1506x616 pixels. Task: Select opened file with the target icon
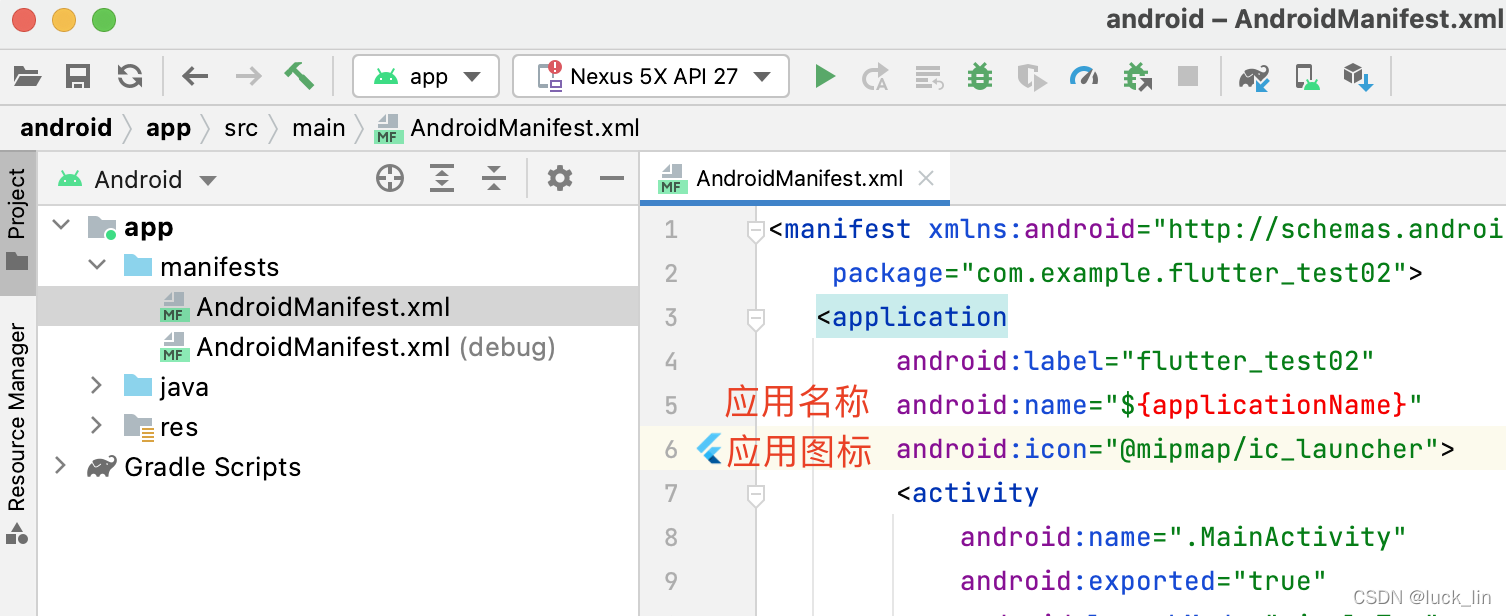[x=390, y=179]
